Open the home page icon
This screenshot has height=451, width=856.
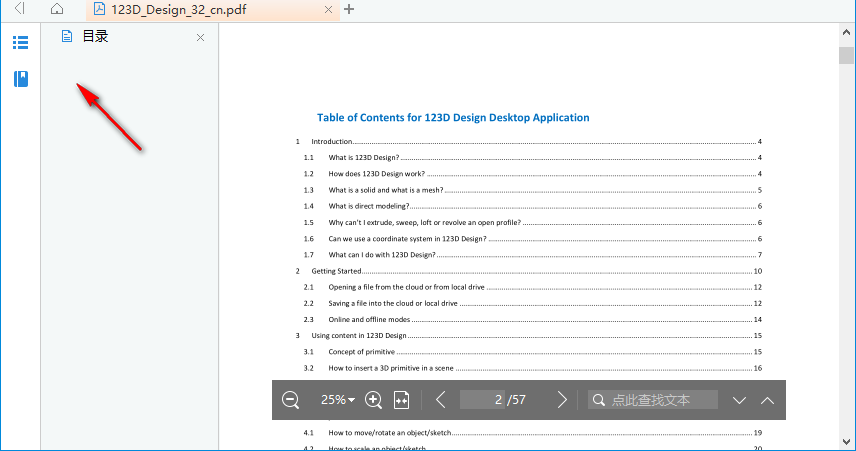(57, 9)
